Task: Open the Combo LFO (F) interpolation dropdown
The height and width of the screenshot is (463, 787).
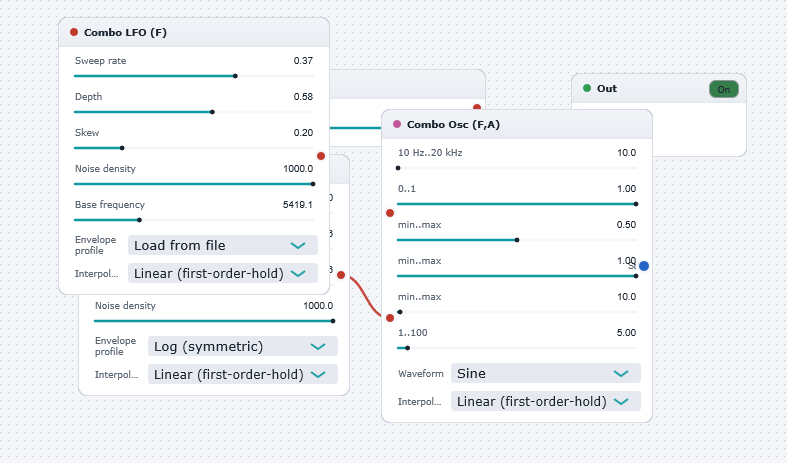Action: coord(223,273)
